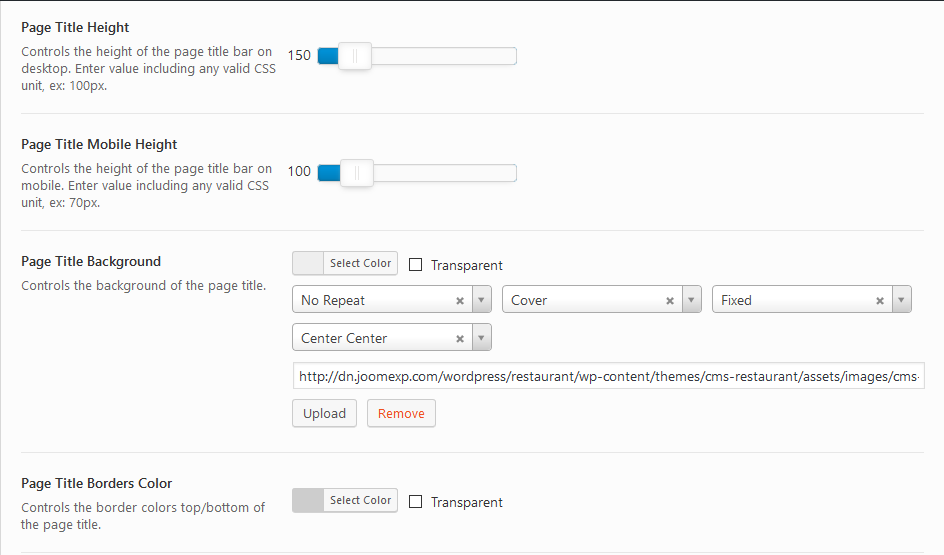This screenshot has width=944, height=555.
Task: Click the Page Title Background color swatch
Action: click(x=308, y=263)
